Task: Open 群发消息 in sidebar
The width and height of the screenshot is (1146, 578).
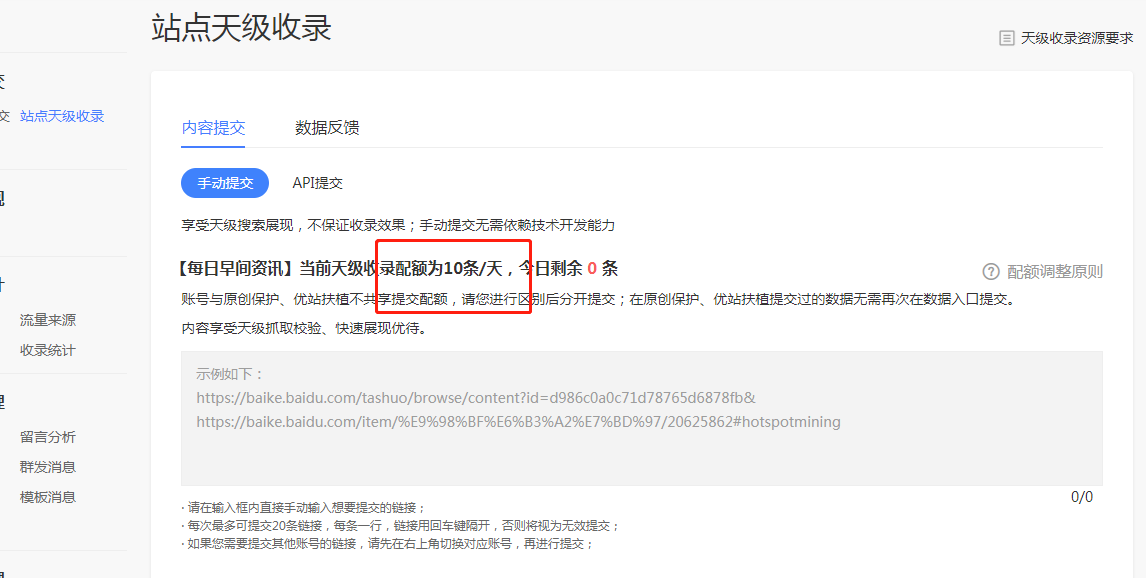Action: pos(48,467)
